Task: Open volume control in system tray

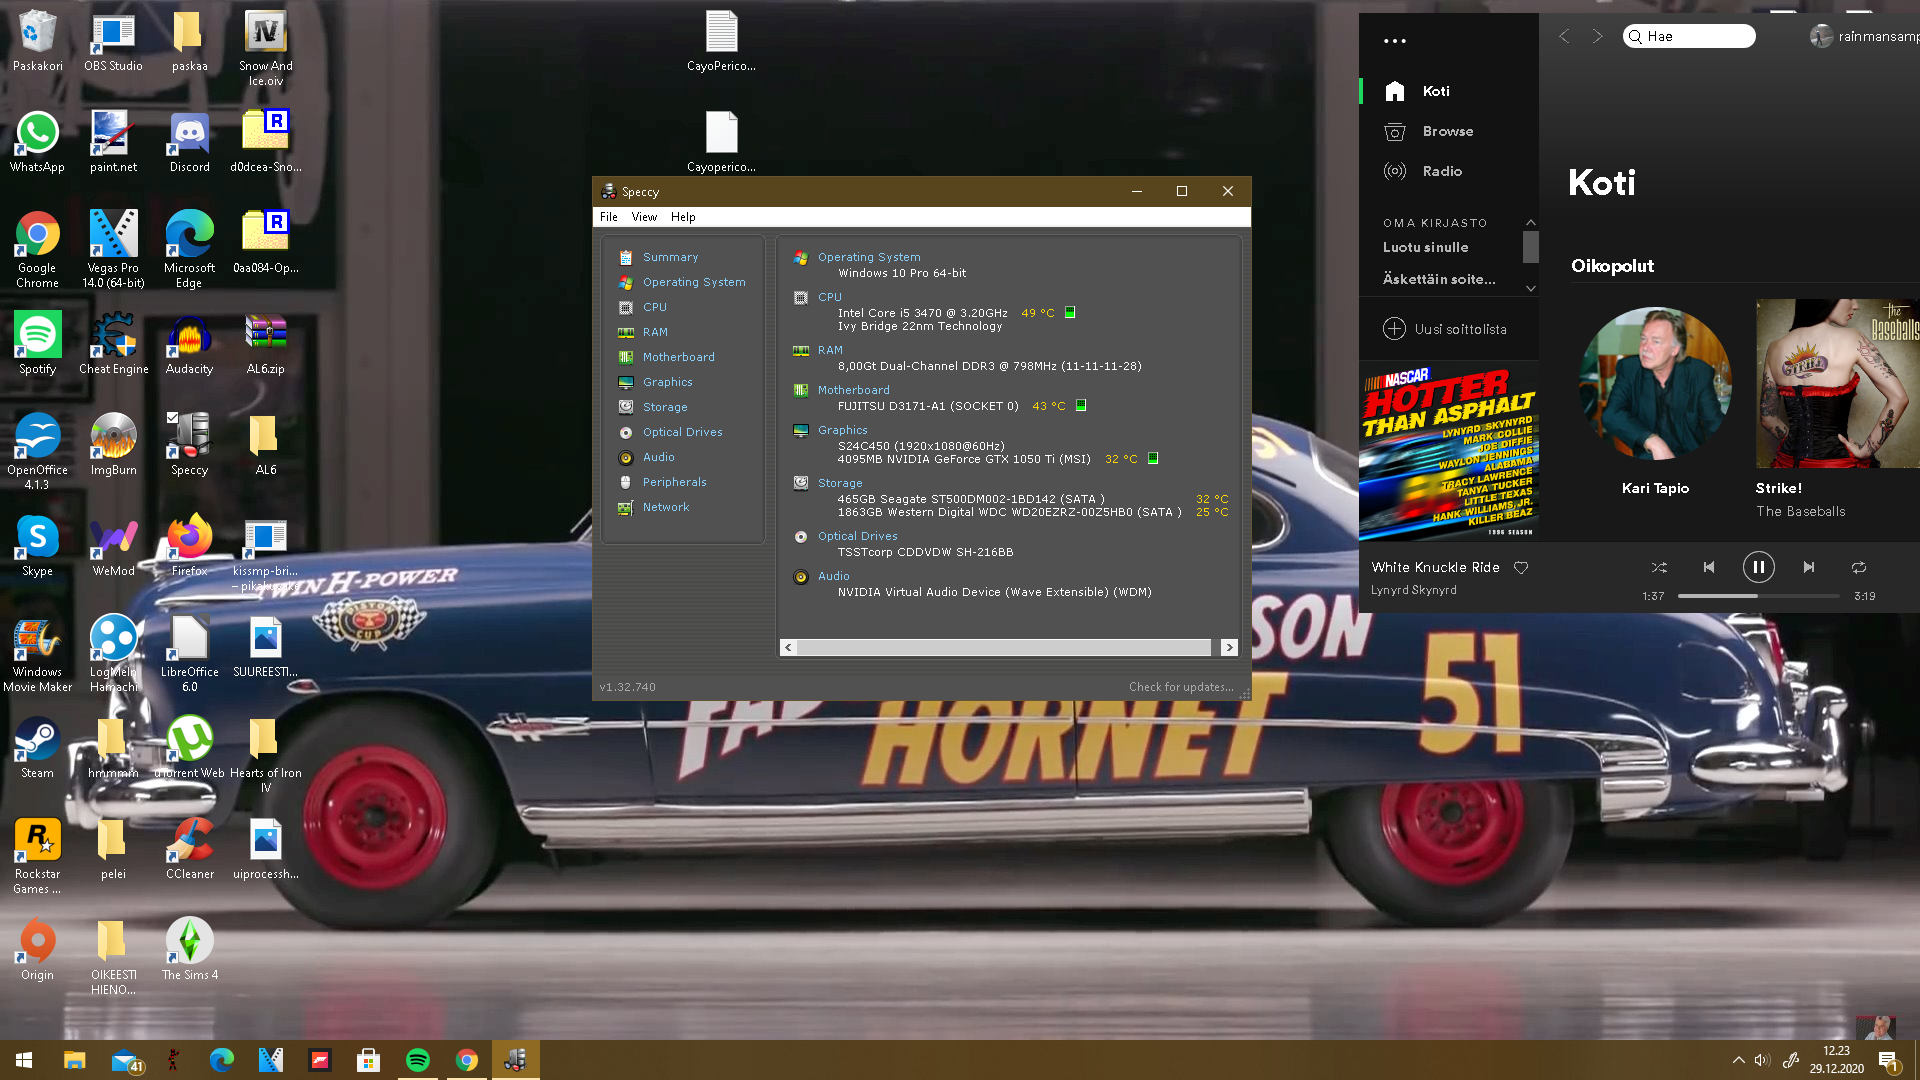Action: point(1762,1060)
